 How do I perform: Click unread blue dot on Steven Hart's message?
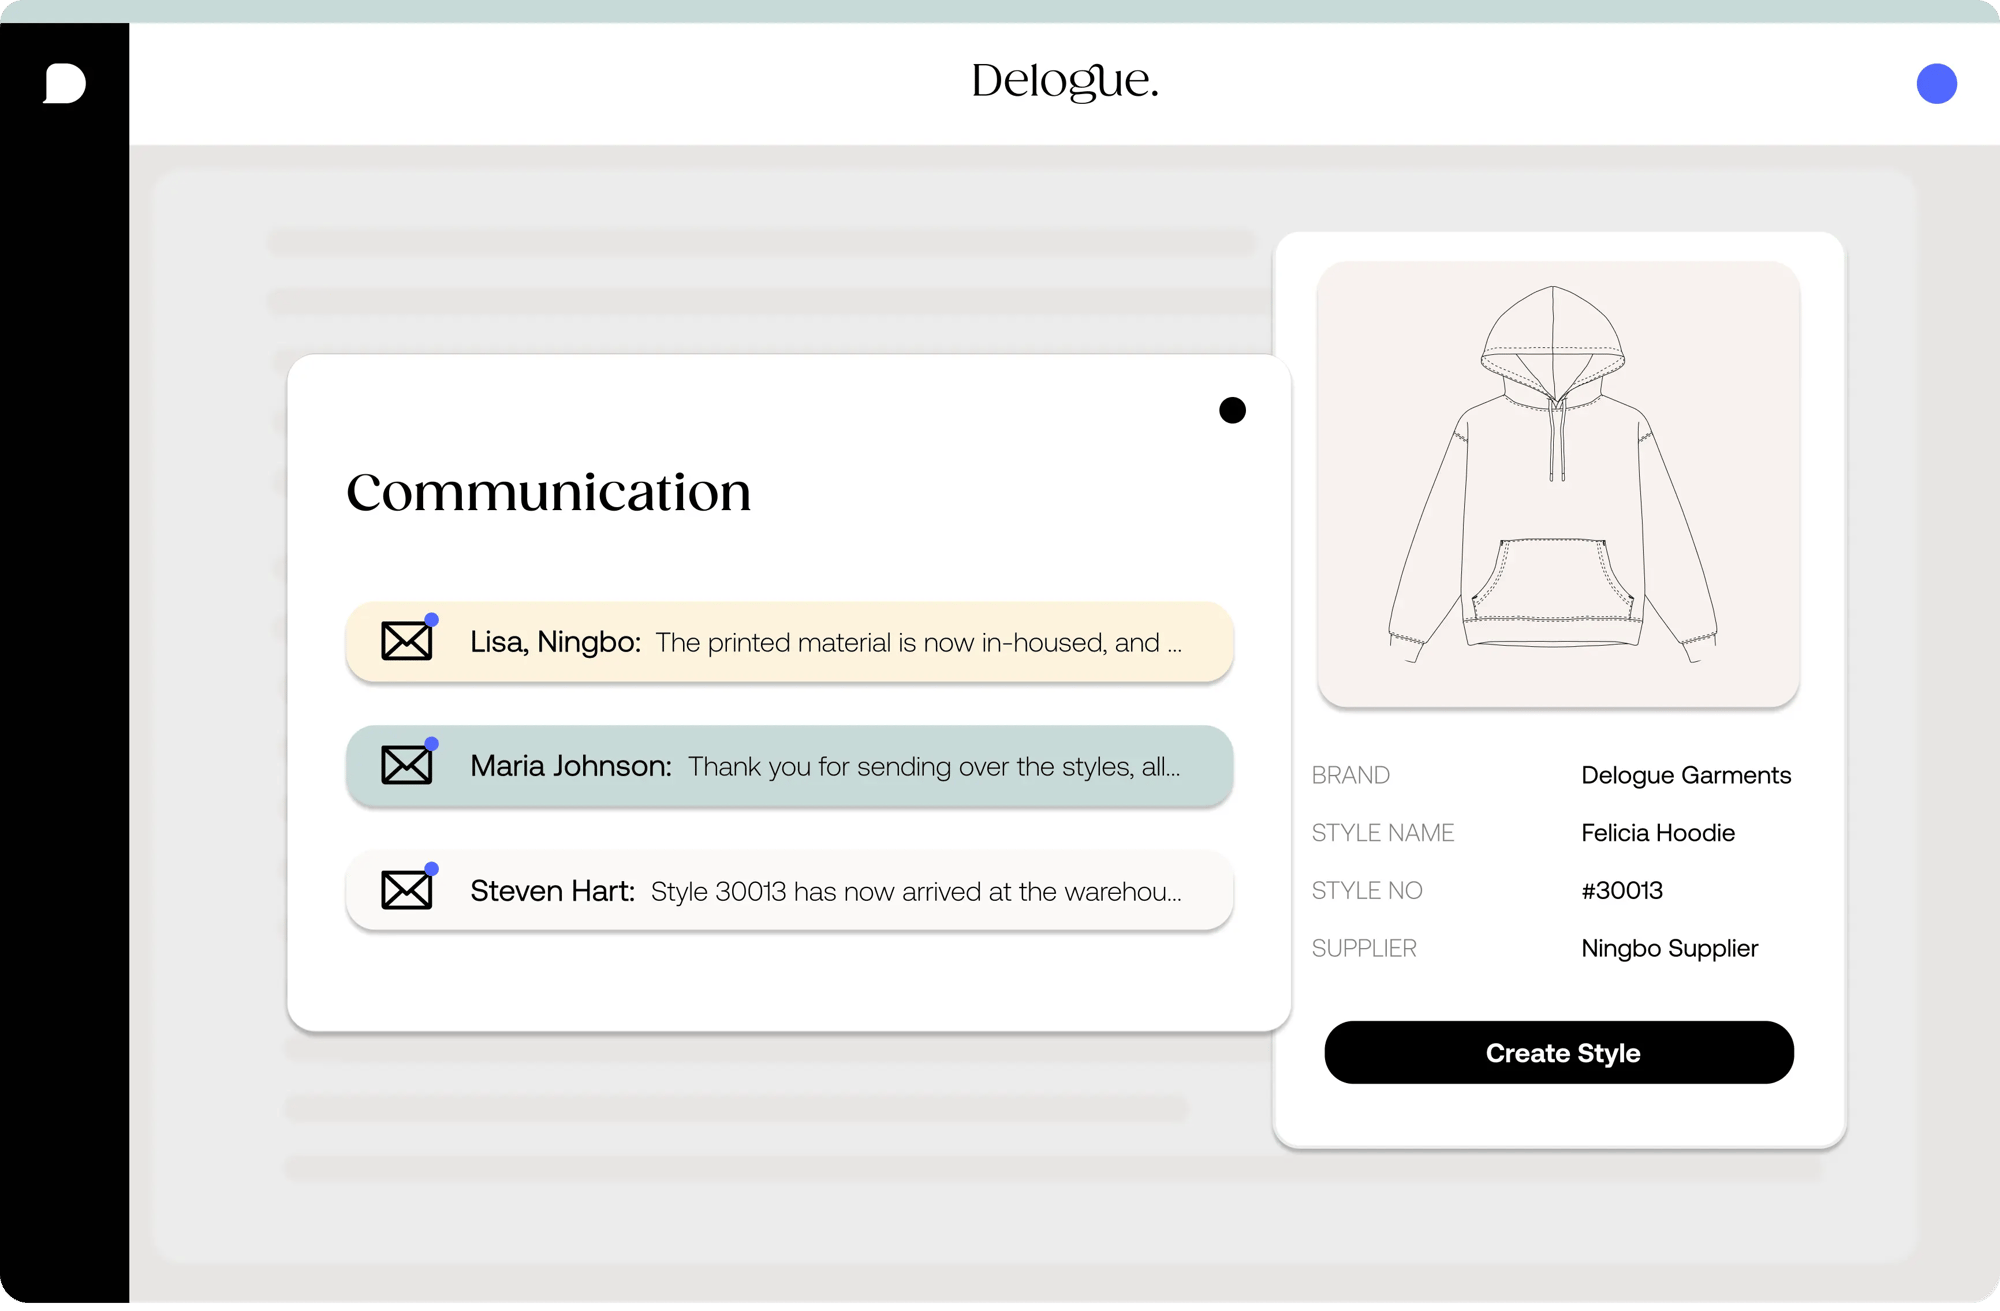pos(432,869)
